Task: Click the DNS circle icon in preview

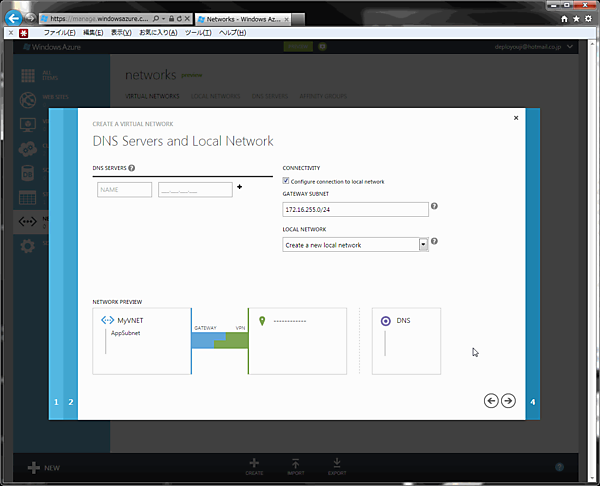Action: pyautogui.click(x=386, y=321)
